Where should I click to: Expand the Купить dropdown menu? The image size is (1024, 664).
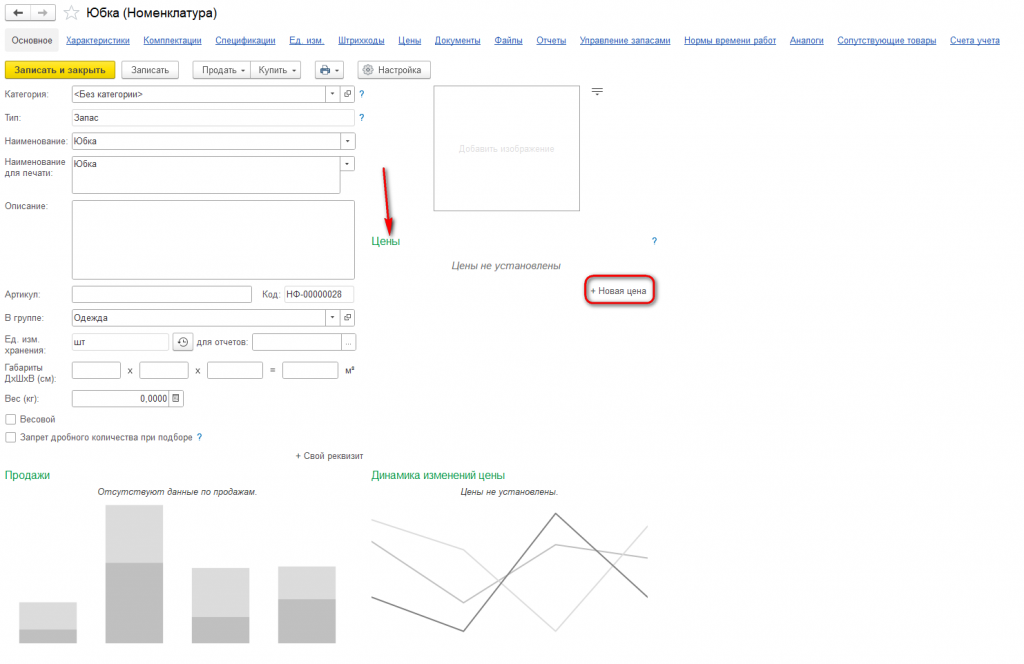pos(276,70)
